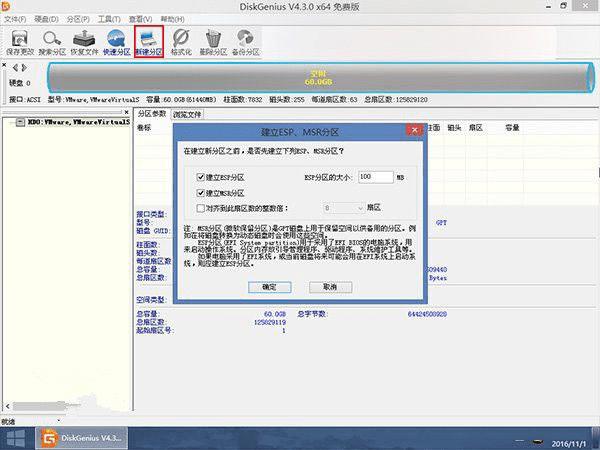This screenshot has height=450, width=600.
Task: Click the sector column header
Action: [476, 127]
